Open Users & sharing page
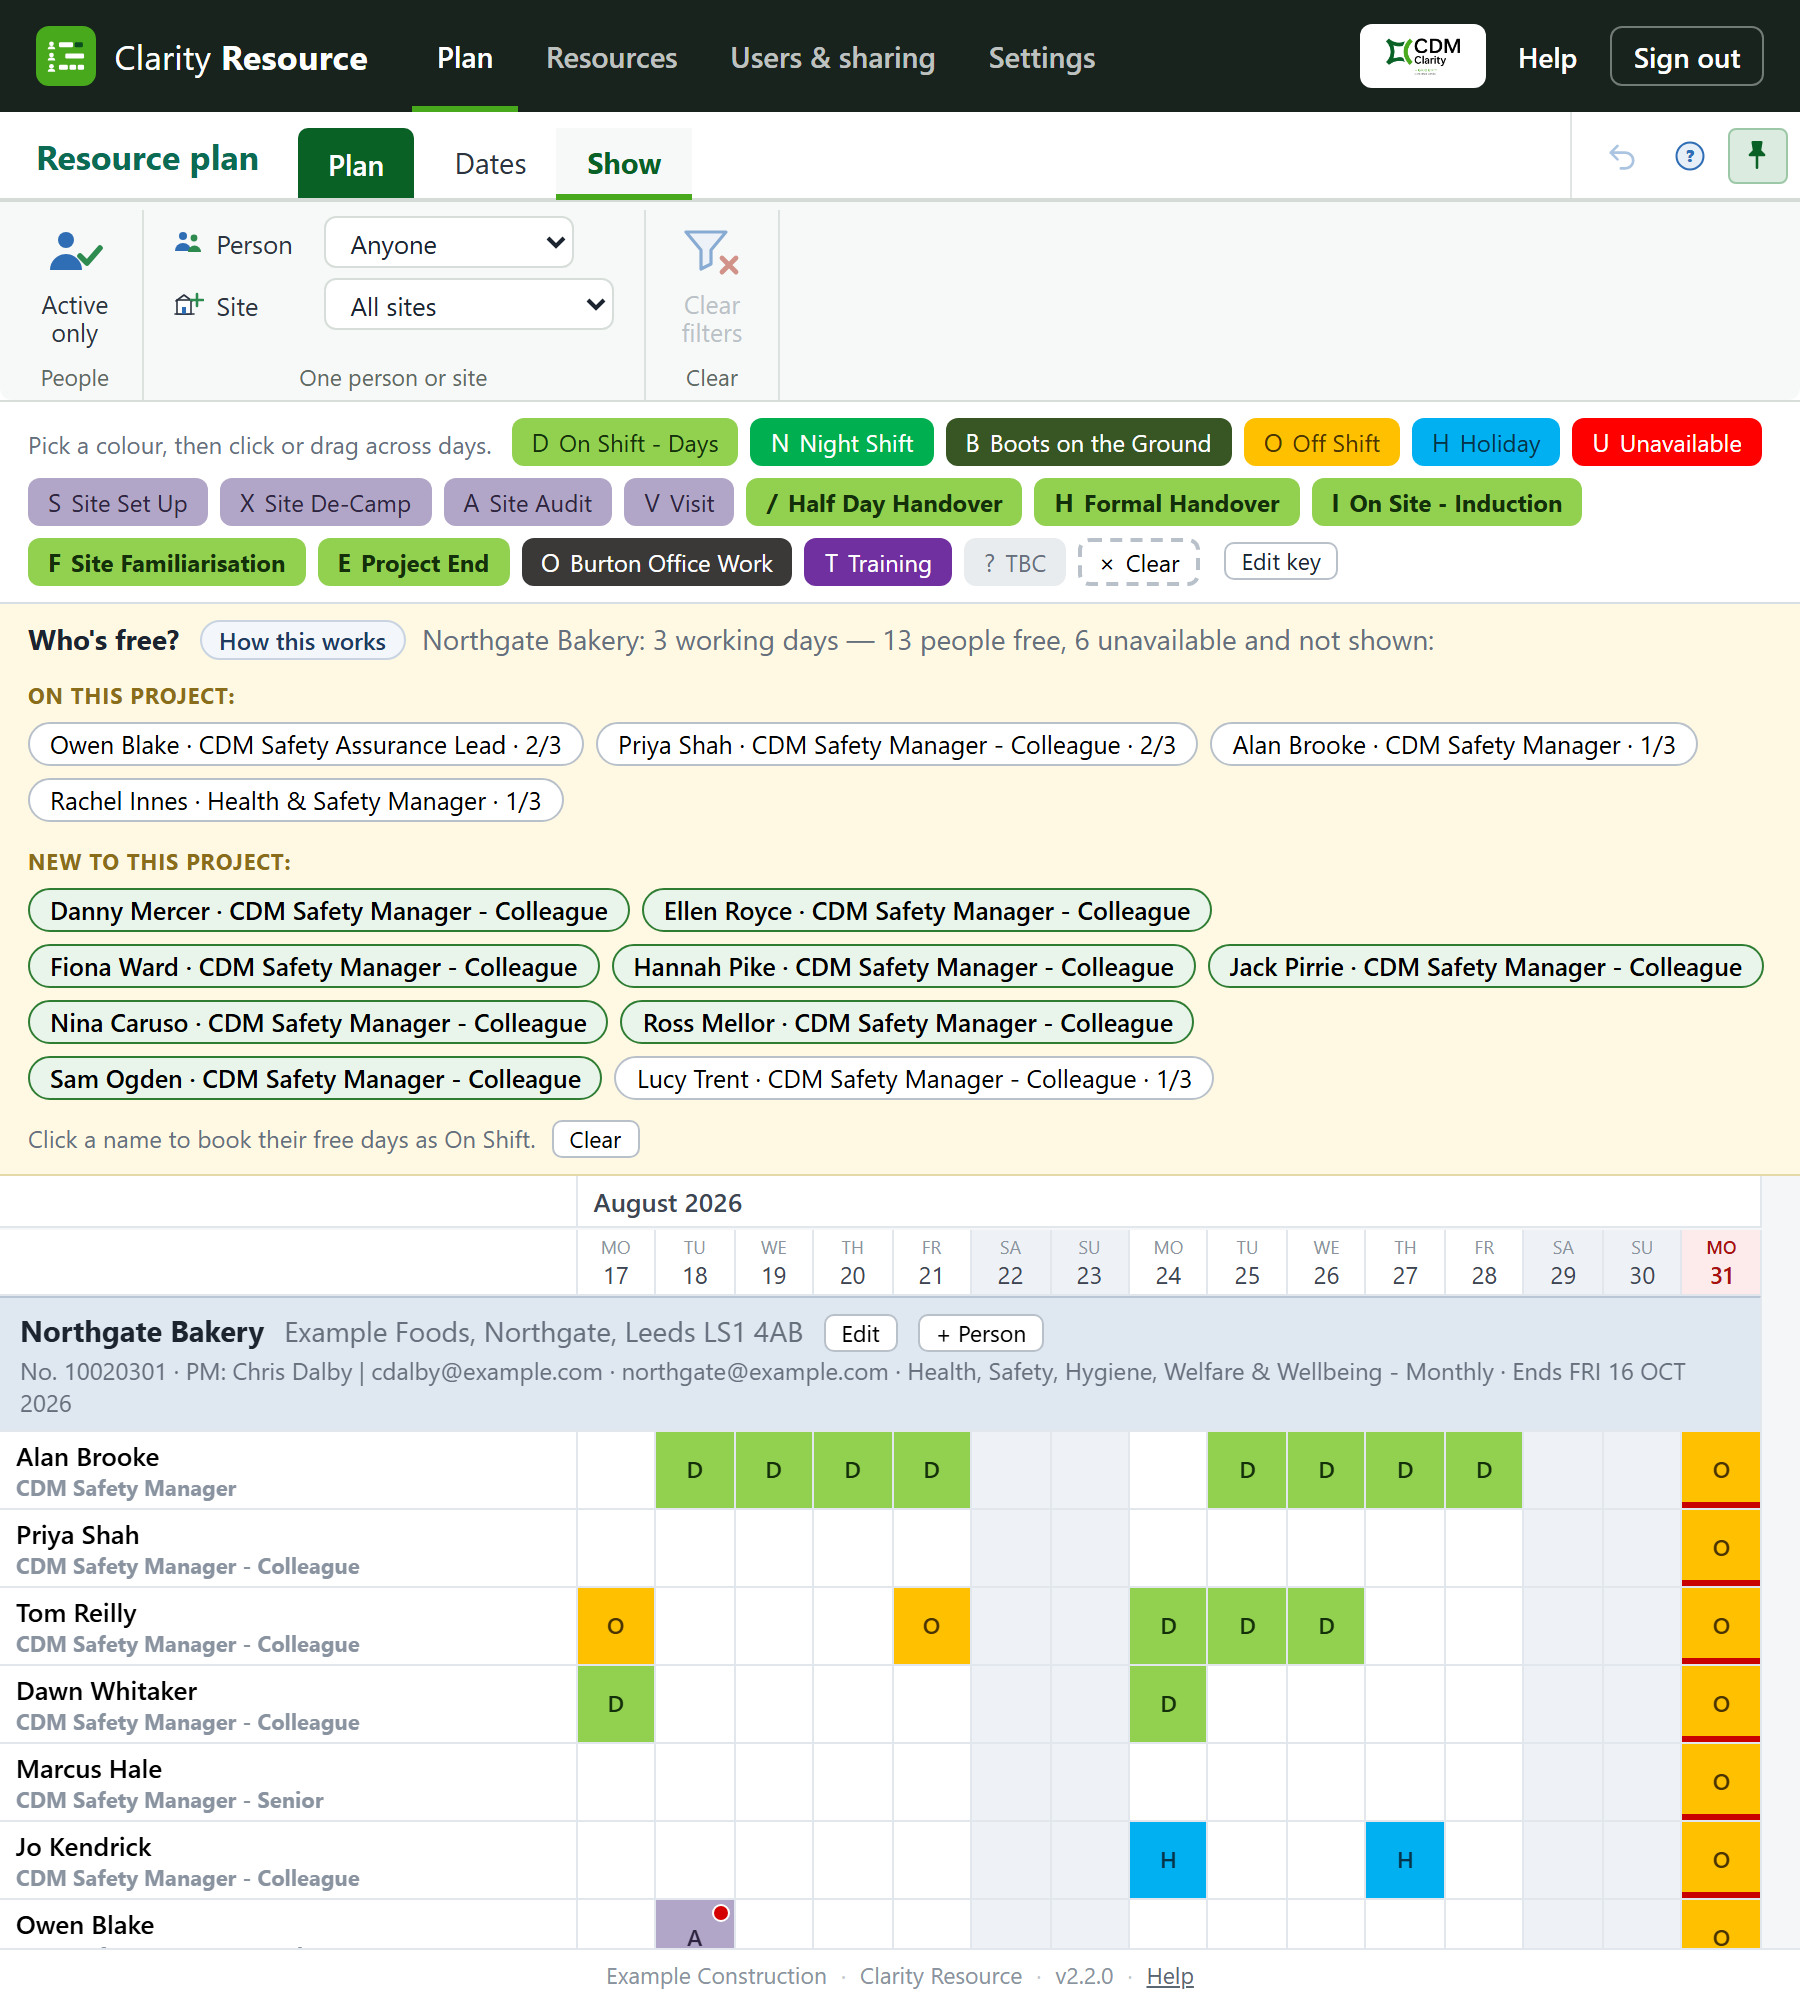This screenshot has height=2000, width=1800. tap(833, 58)
